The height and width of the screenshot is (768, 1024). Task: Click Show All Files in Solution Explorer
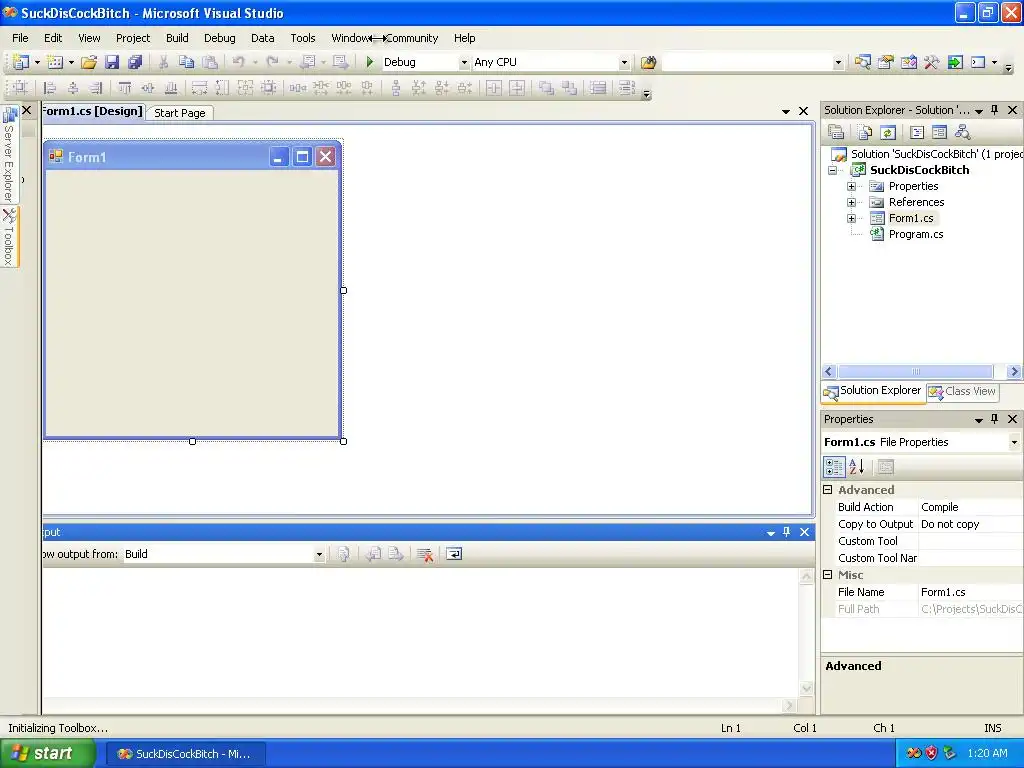click(x=865, y=133)
